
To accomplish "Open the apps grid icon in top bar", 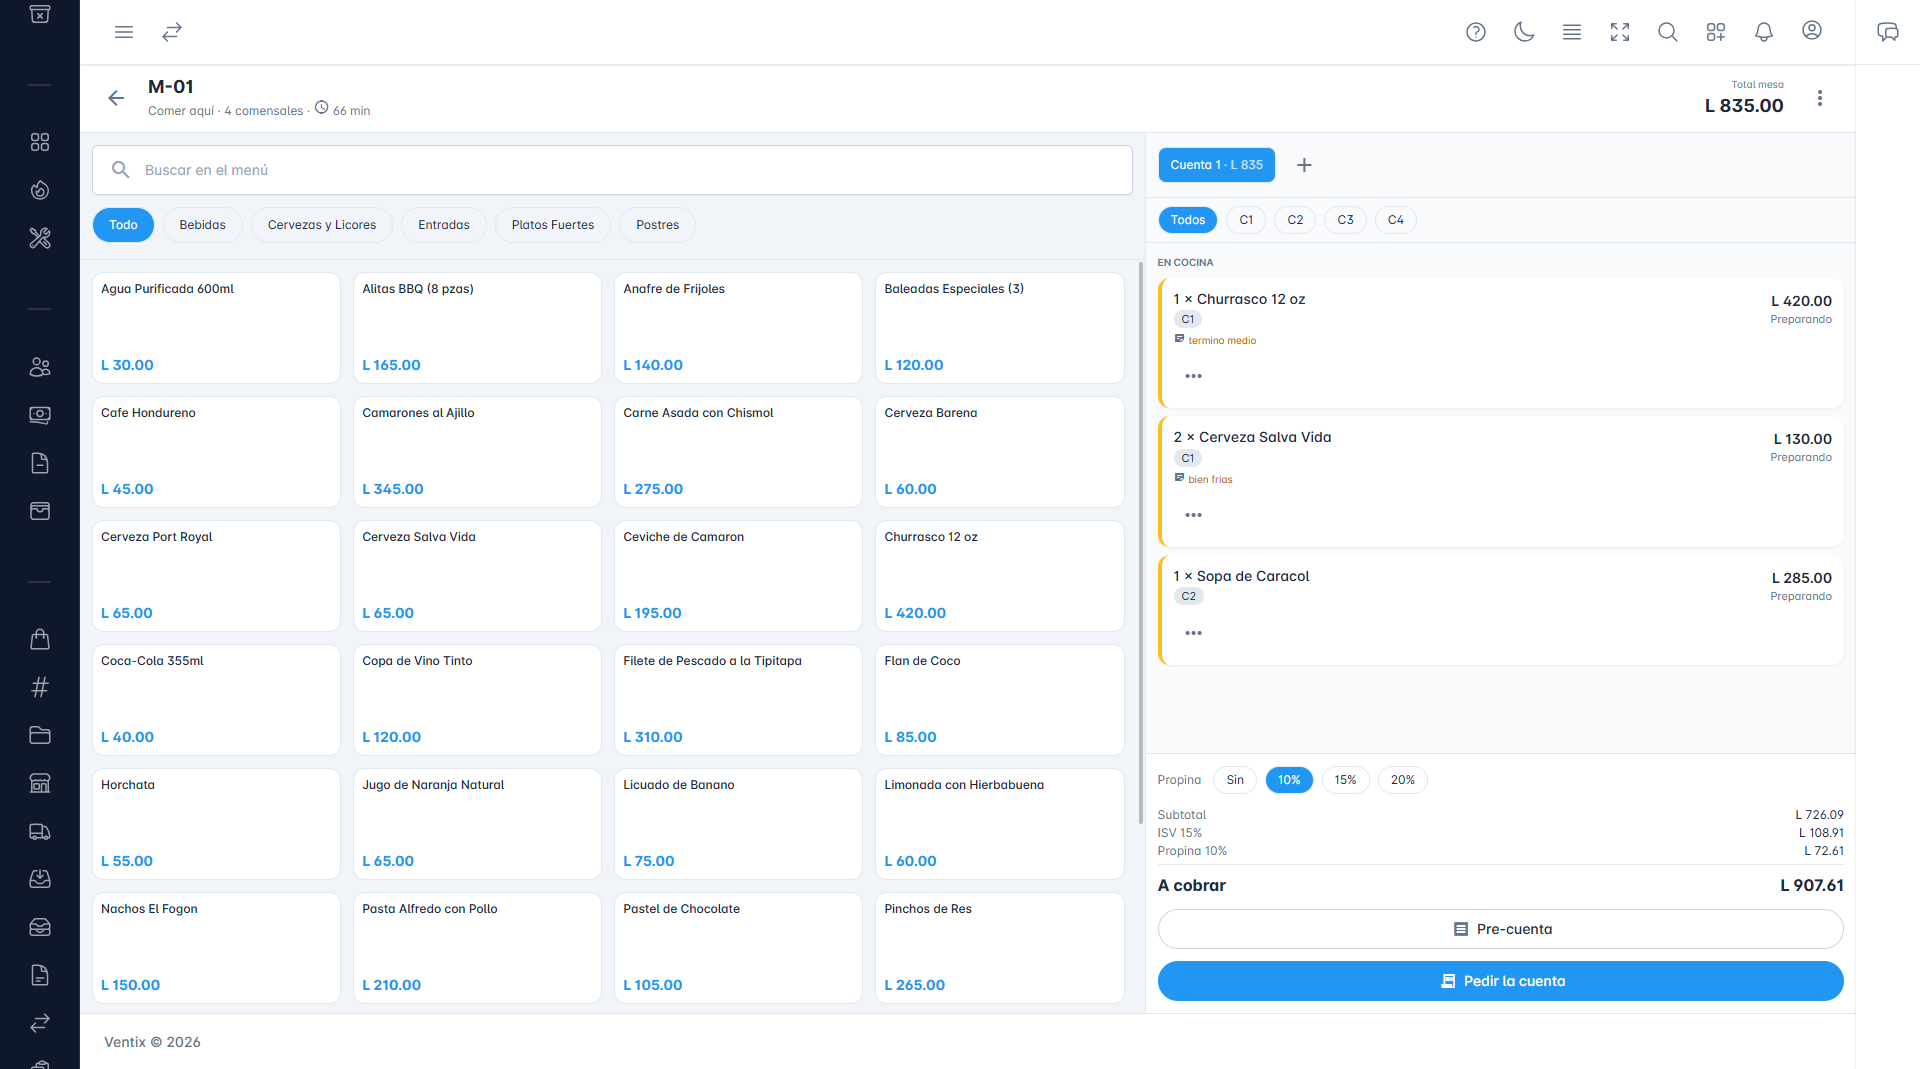I will [1716, 32].
